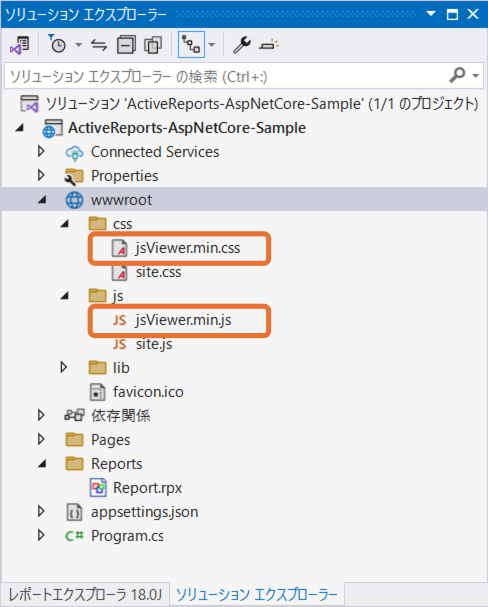Open the pending changes filter clock icon
The height and width of the screenshot is (607, 488).
pyautogui.click(x=58, y=45)
